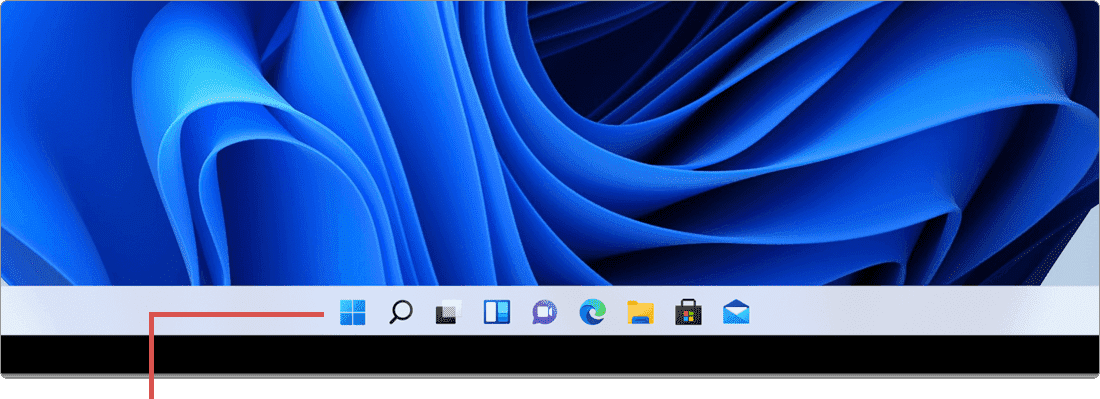The height and width of the screenshot is (399, 1100).
Task: Launch Teams Chat from the taskbar
Action: (x=544, y=312)
